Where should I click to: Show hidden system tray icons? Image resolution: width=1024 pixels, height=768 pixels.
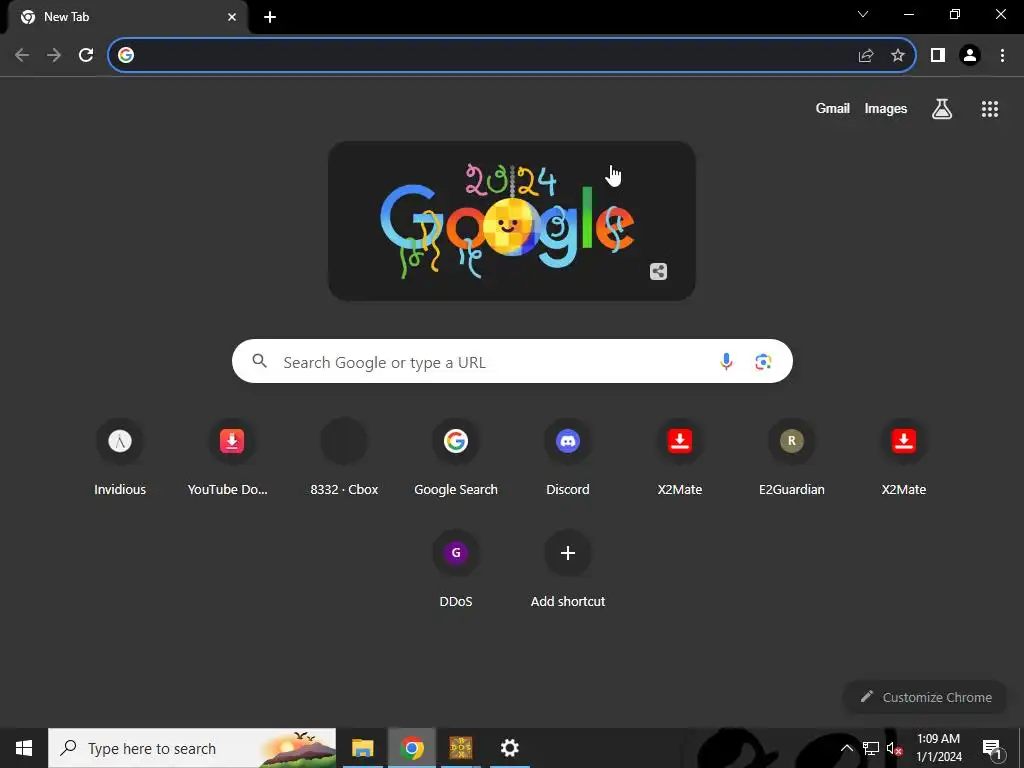coord(846,748)
